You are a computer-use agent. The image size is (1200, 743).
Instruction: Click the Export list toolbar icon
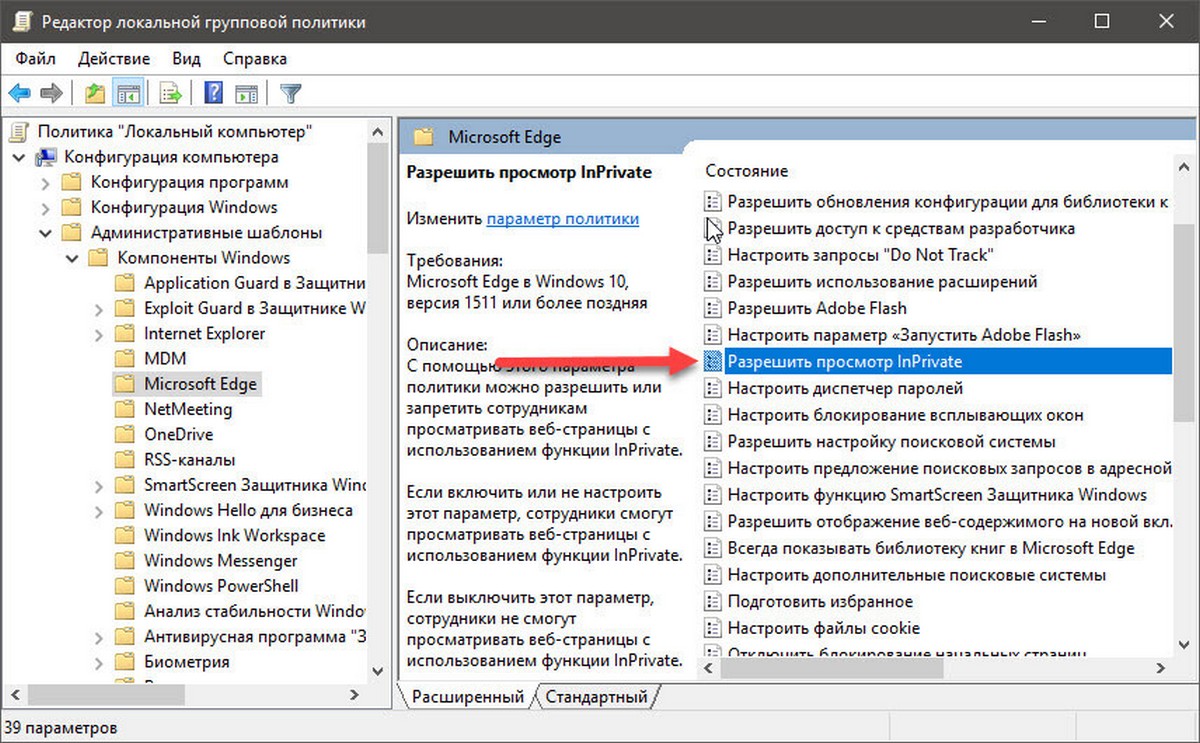170,94
